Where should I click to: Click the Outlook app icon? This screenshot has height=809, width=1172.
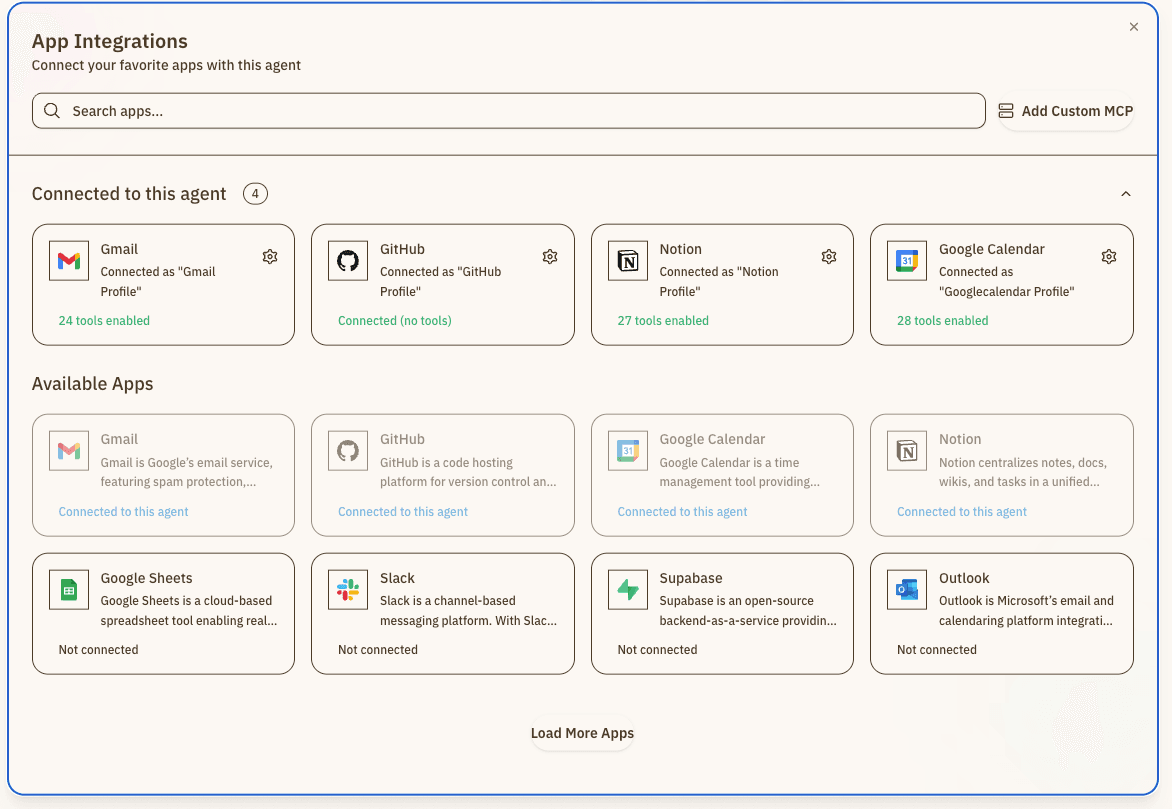click(907, 591)
